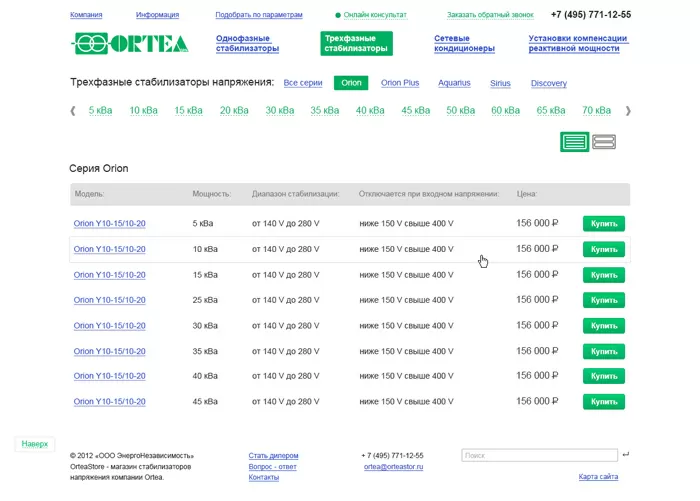Select the Sirius series tab

tap(500, 83)
